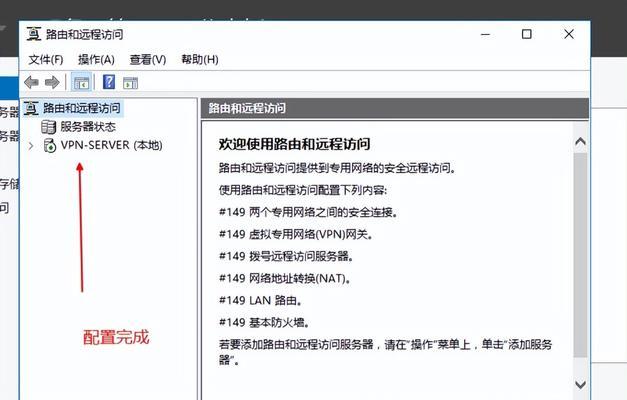Click the line 路由和远程访问提供到专用网络的安全远程访问
This screenshot has height=400, width=627.
click(x=337, y=168)
